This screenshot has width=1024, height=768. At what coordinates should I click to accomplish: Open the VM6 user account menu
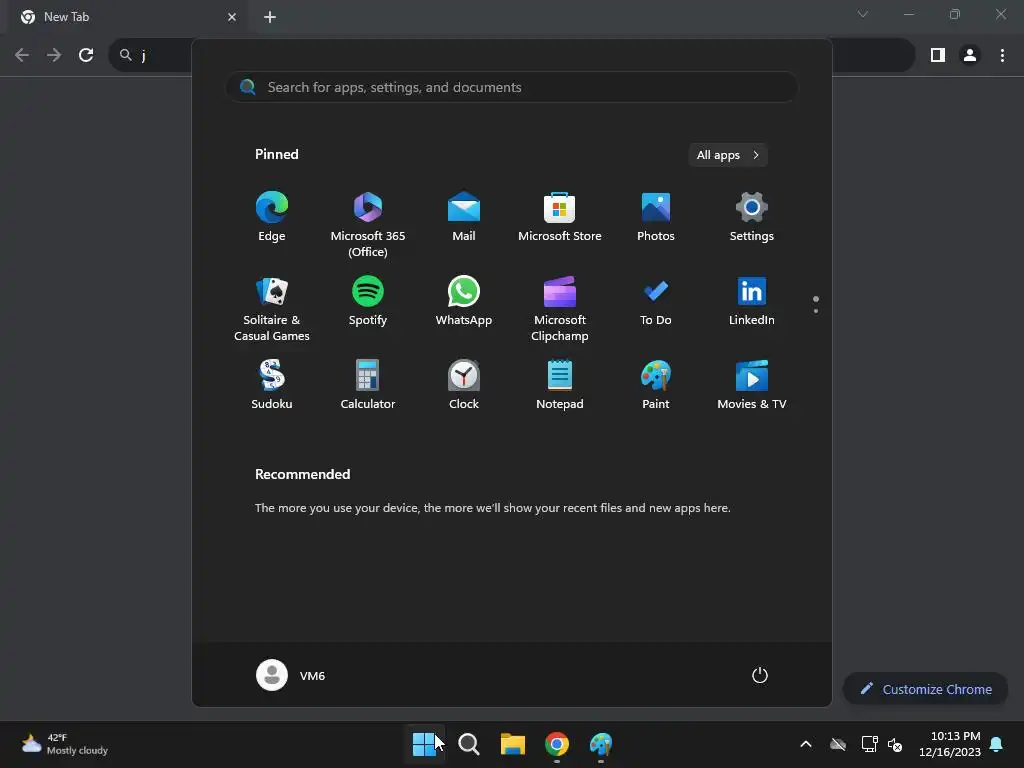point(291,675)
